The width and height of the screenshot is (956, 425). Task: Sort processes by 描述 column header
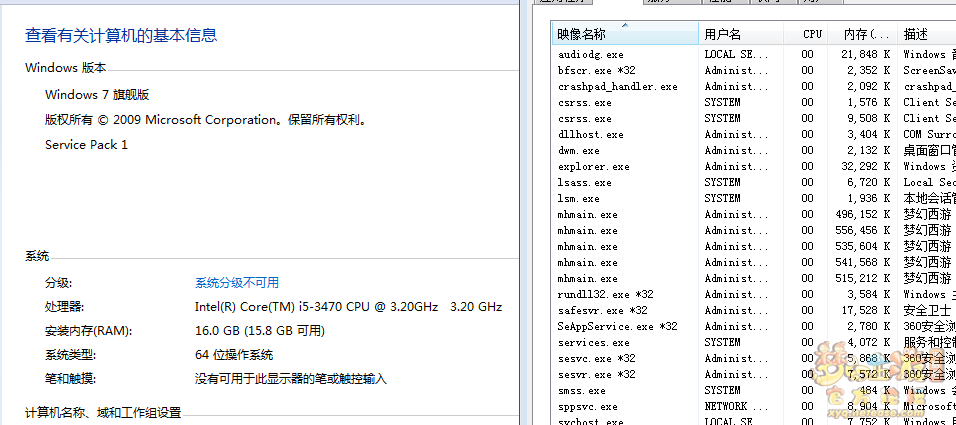[x=927, y=34]
